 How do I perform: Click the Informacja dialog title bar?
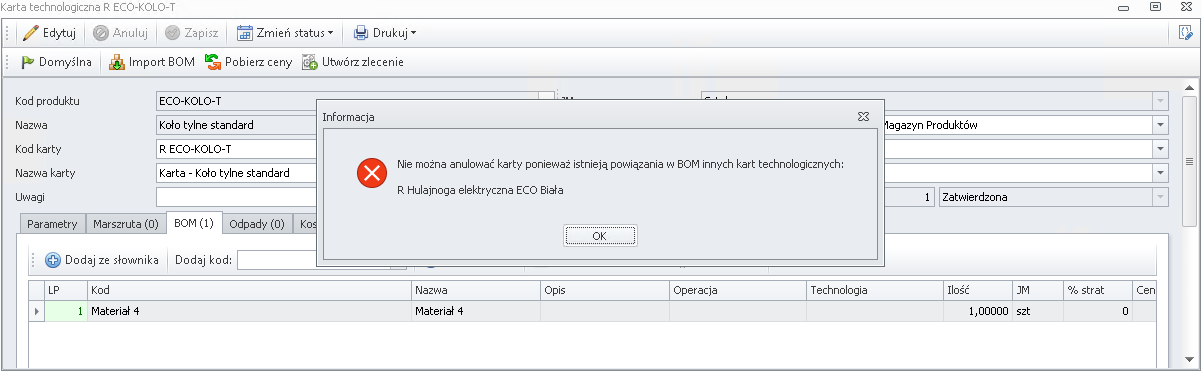(x=600, y=116)
